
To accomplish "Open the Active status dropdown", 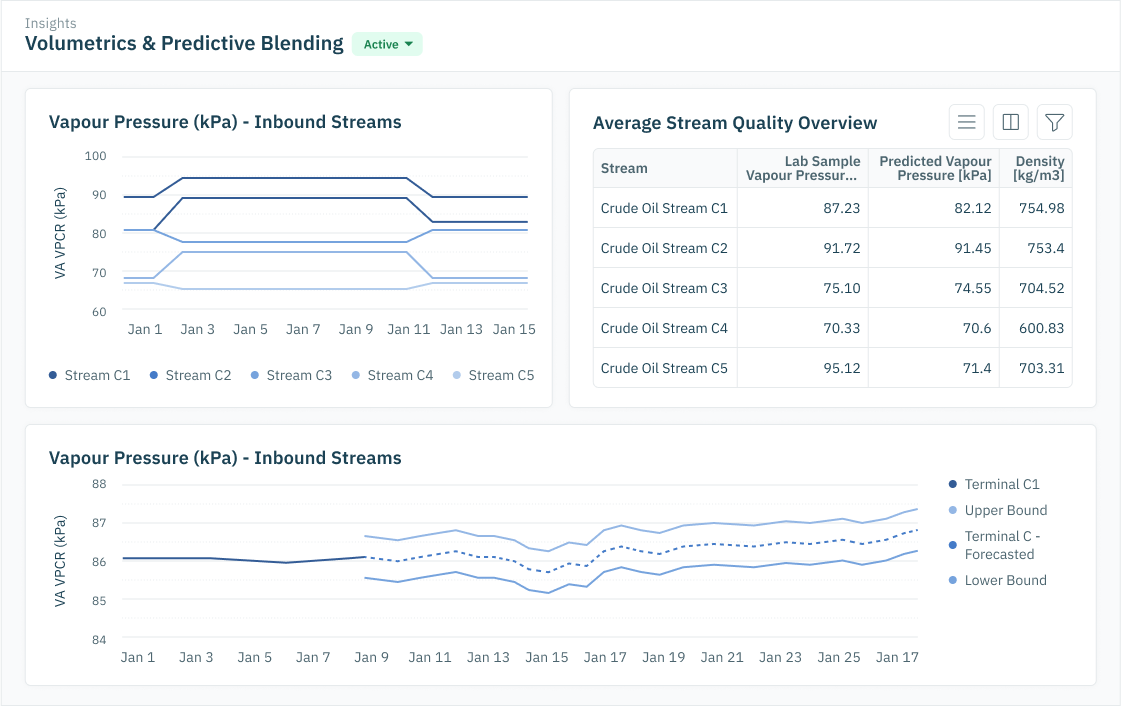I will (387, 44).
